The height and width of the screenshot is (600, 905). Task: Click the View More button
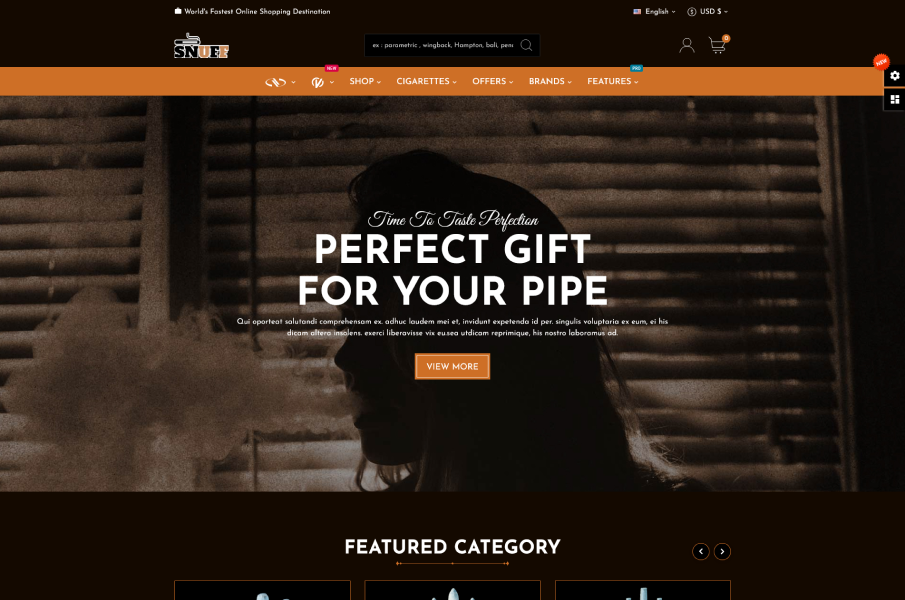pyautogui.click(x=452, y=366)
